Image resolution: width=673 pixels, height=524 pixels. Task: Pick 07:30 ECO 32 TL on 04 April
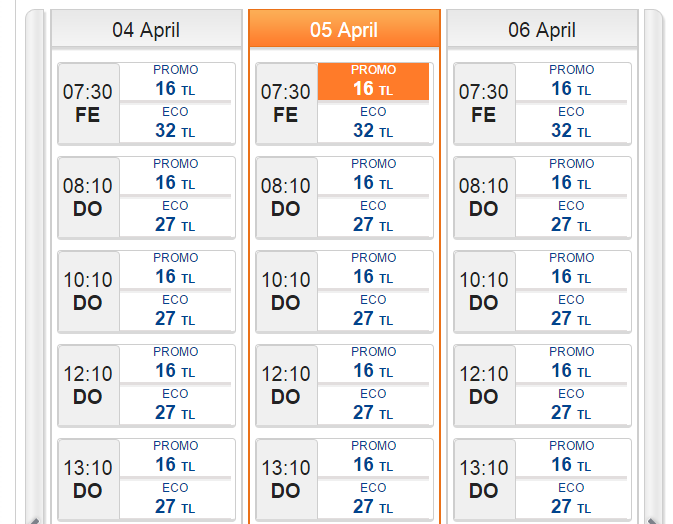tap(176, 123)
